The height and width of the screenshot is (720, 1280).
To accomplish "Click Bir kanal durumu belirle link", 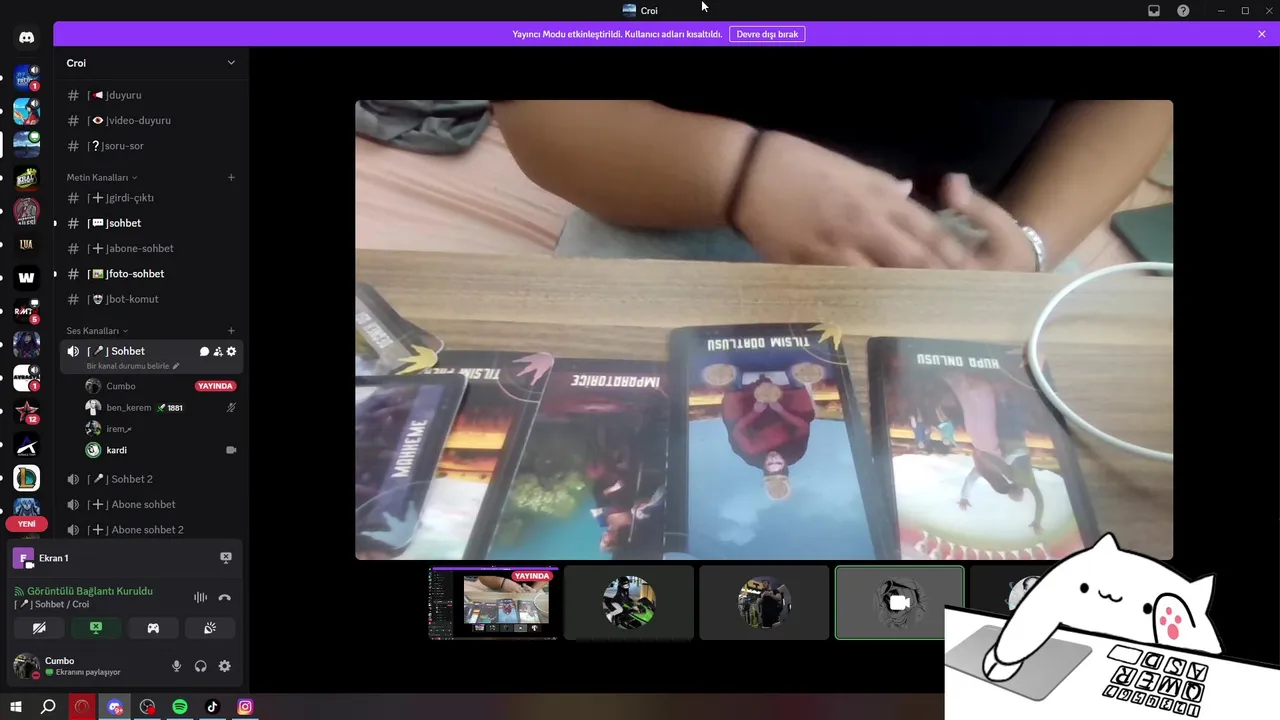I will tap(128, 366).
